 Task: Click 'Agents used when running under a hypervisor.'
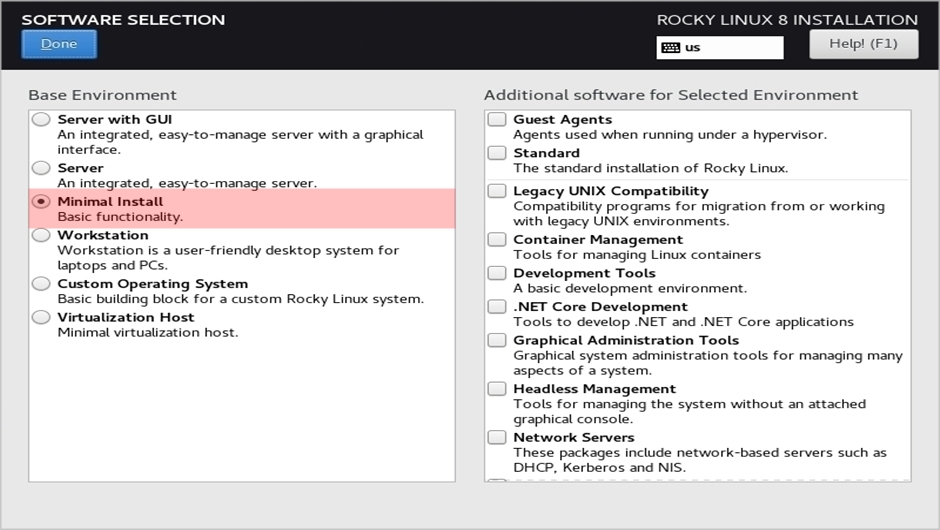(x=670, y=135)
